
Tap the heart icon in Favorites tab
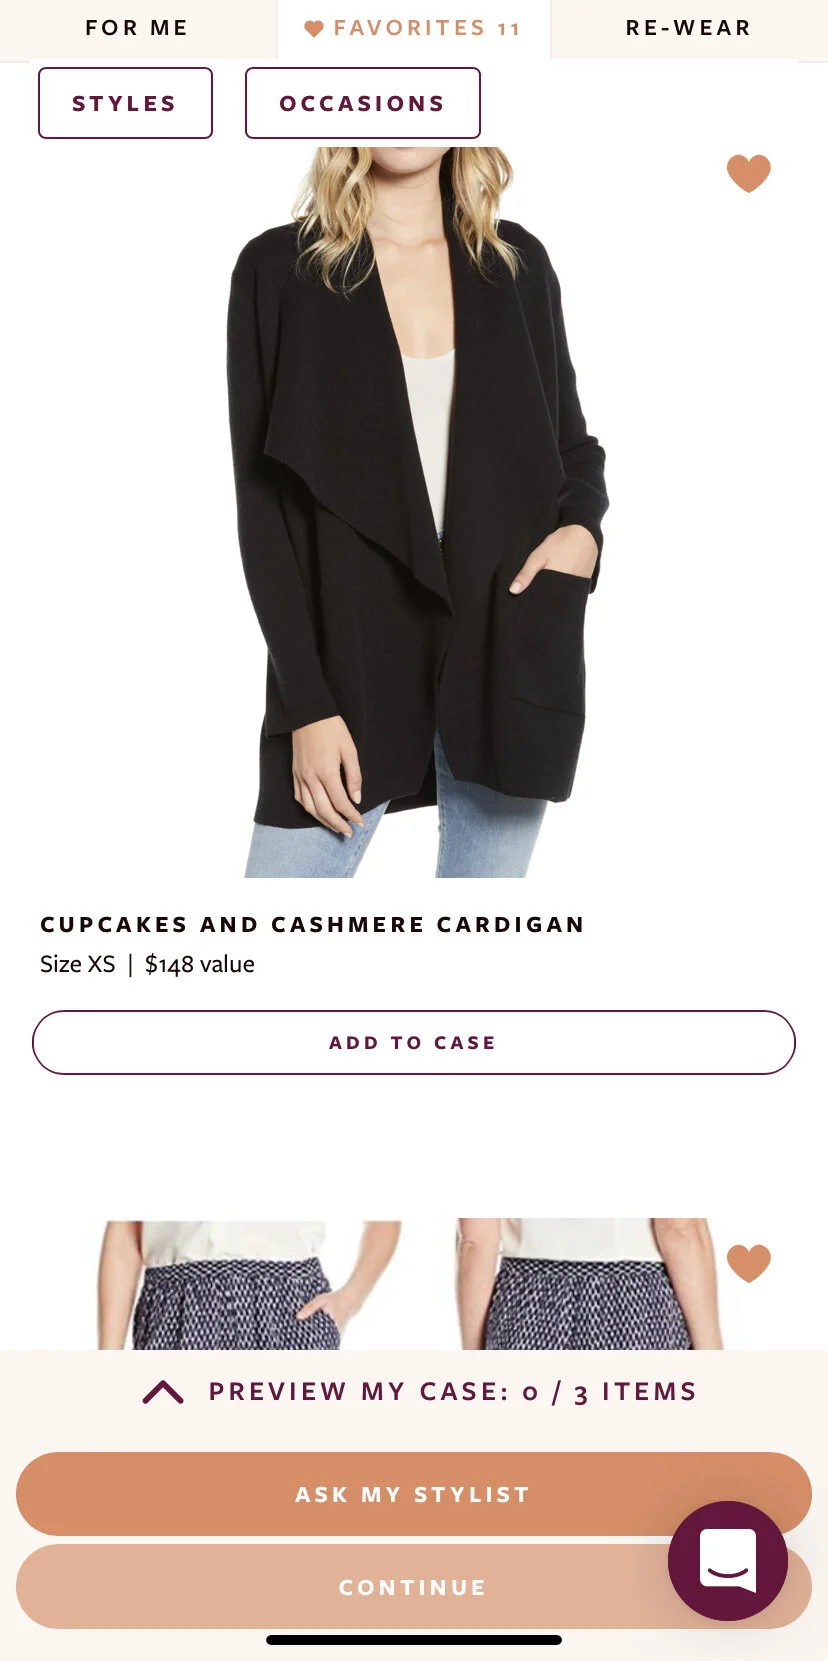(x=314, y=29)
